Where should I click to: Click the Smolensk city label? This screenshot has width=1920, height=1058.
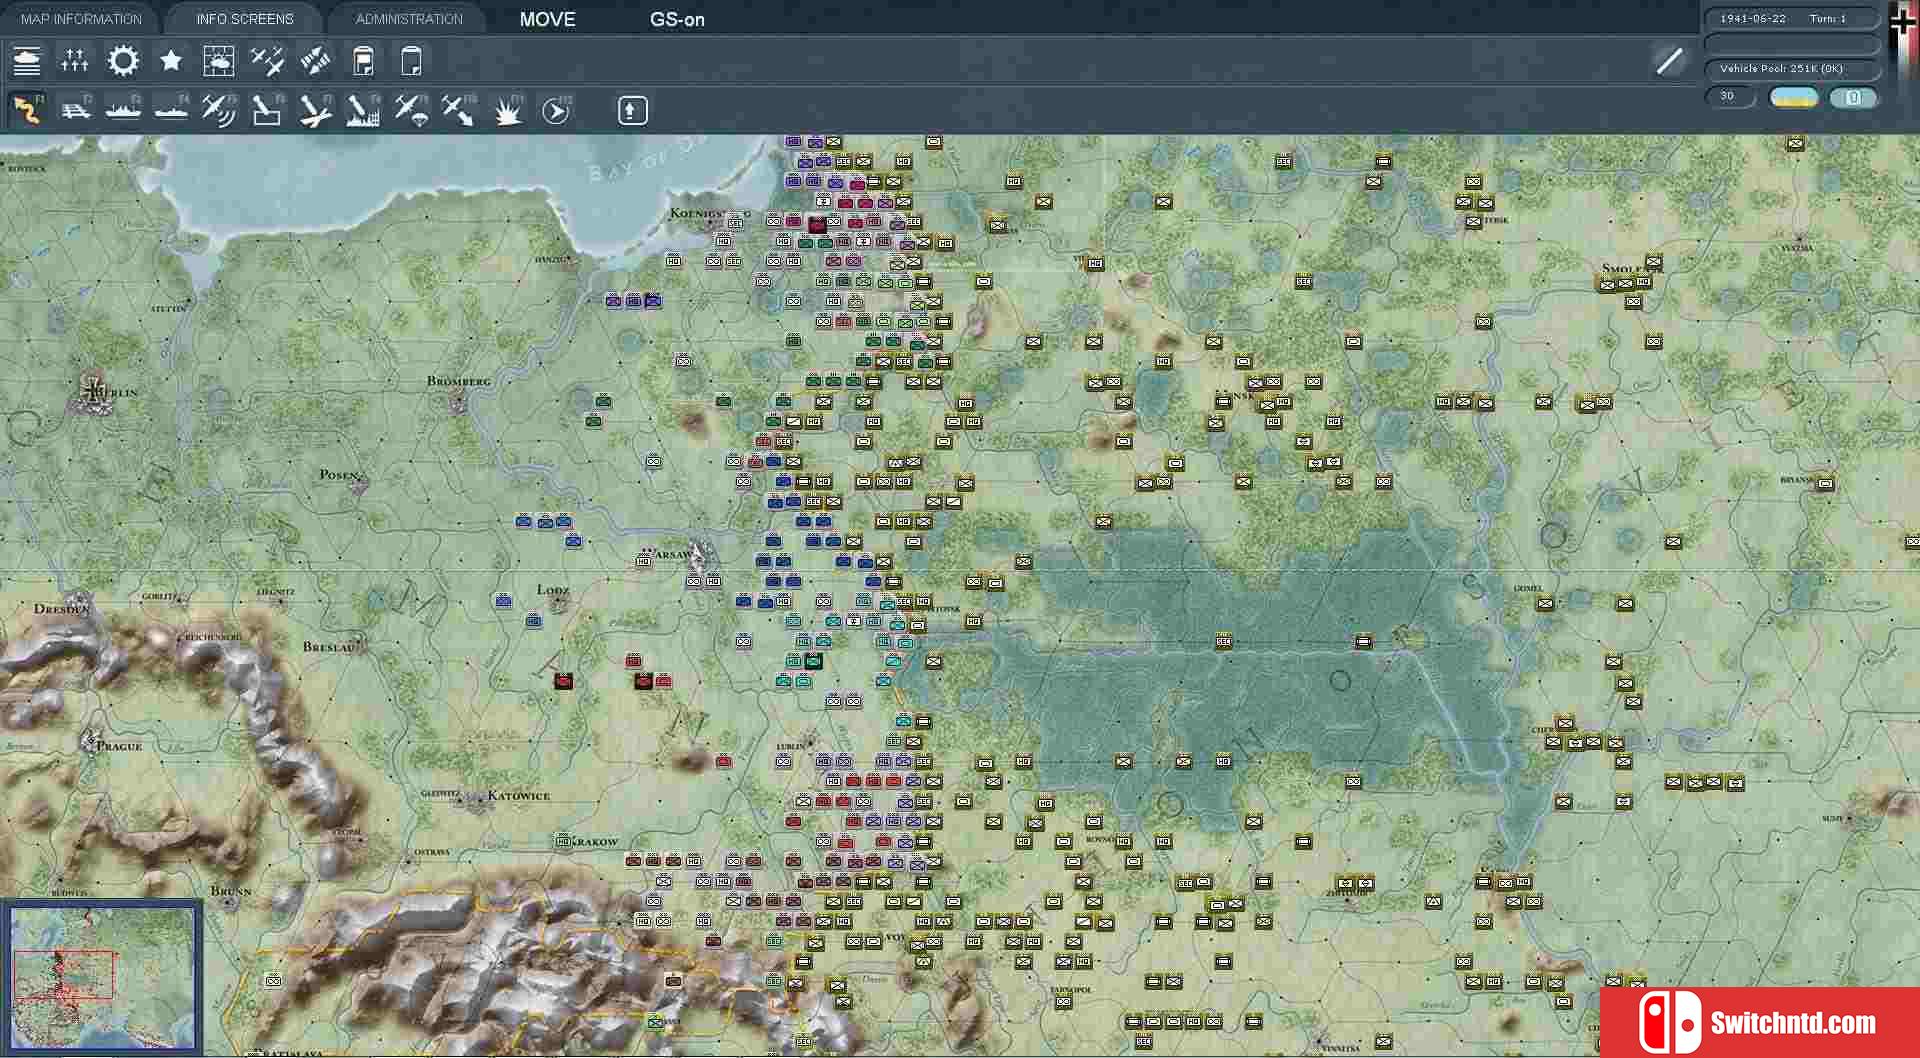[1631, 268]
